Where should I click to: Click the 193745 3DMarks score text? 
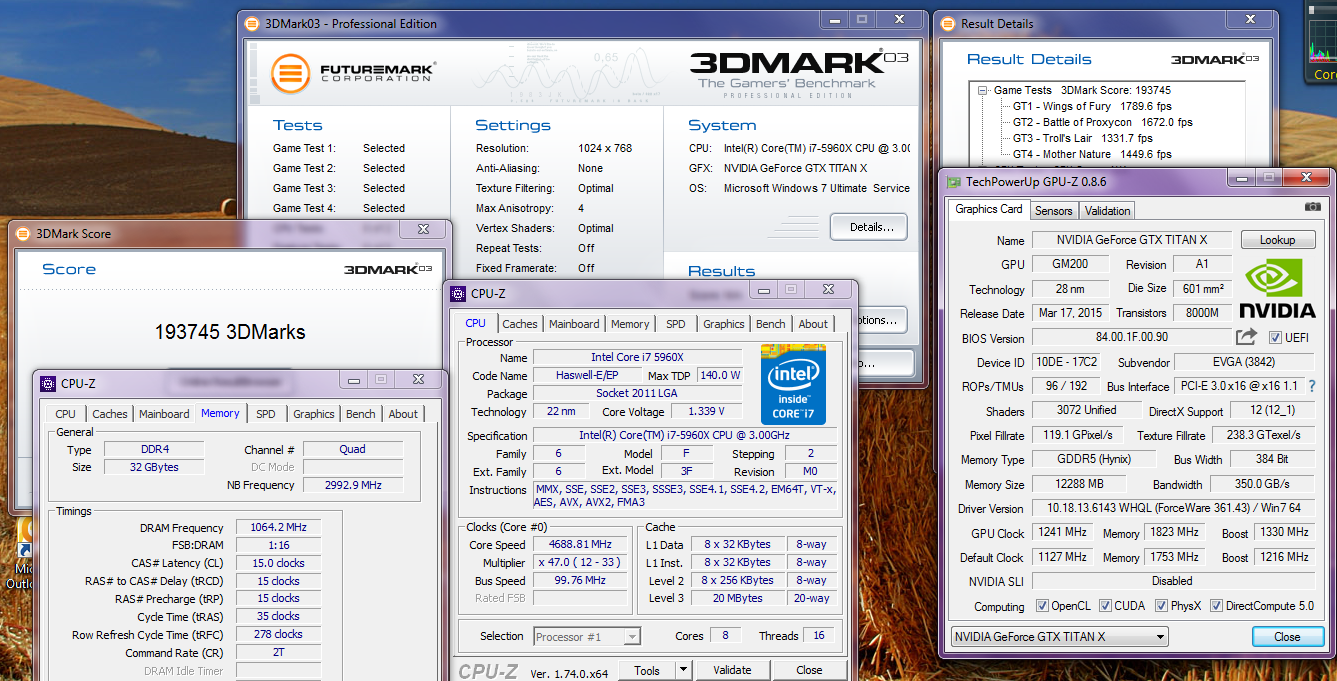[230, 332]
